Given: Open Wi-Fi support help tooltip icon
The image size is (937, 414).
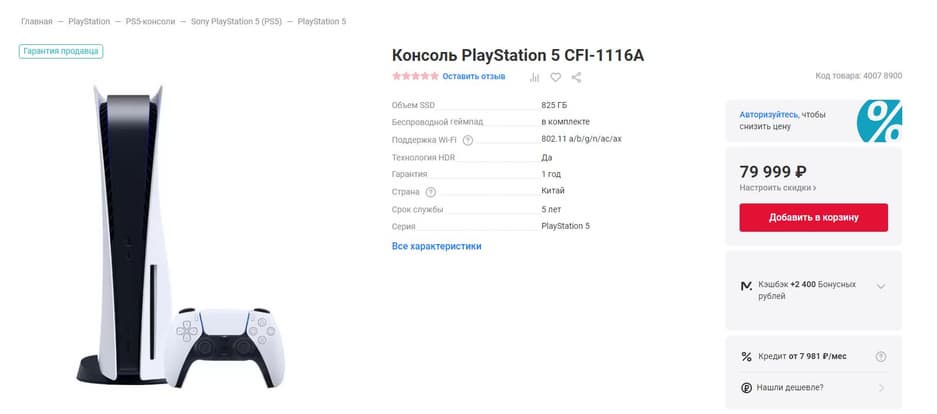Looking at the screenshot, I should point(468,140).
